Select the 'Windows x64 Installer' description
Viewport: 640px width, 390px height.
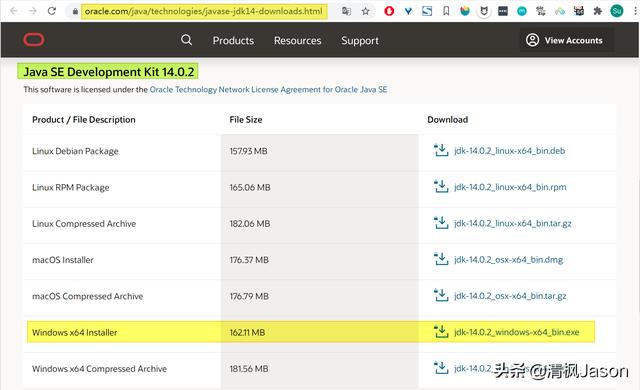click(75, 332)
